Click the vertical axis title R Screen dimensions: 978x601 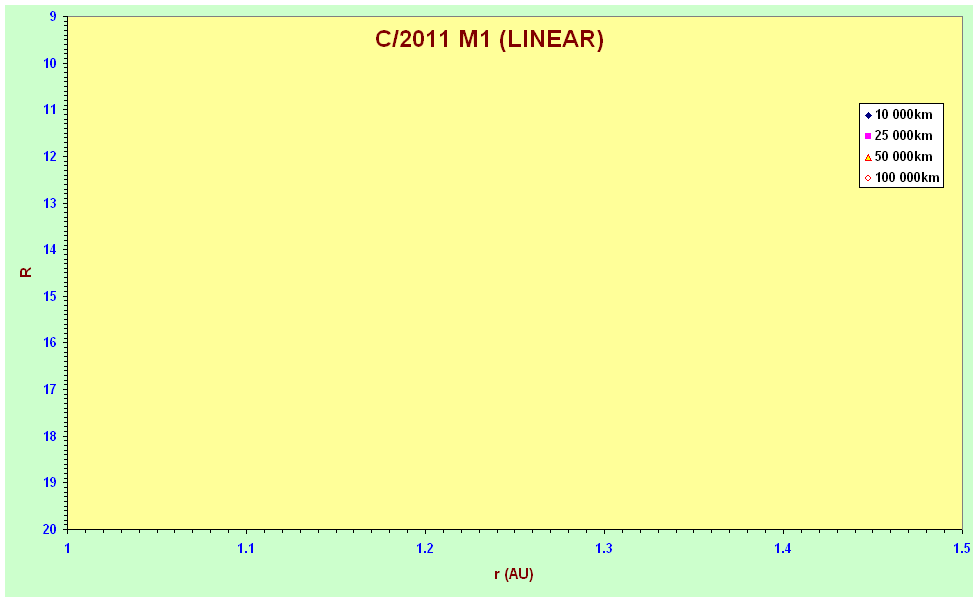click(x=26, y=272)
